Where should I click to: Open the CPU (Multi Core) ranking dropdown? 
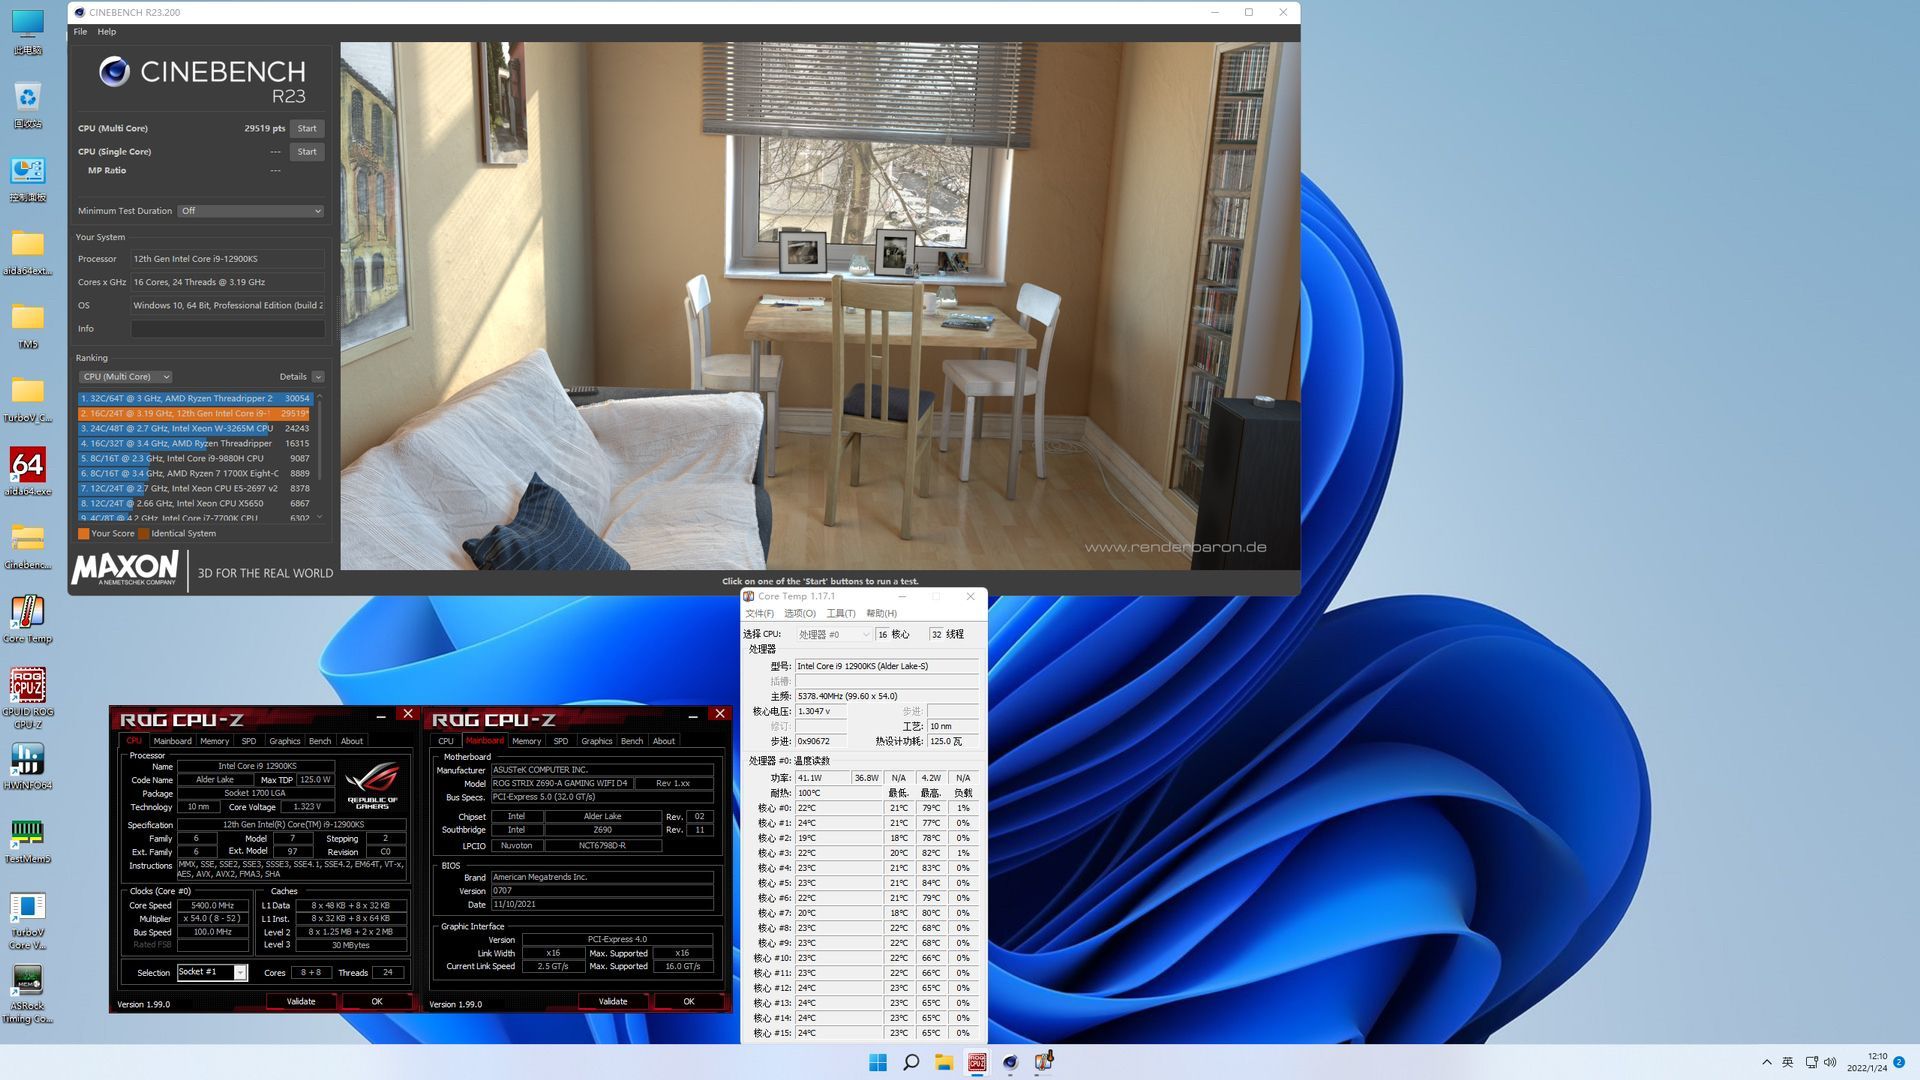pyautogui.click(x=126, y=377)
